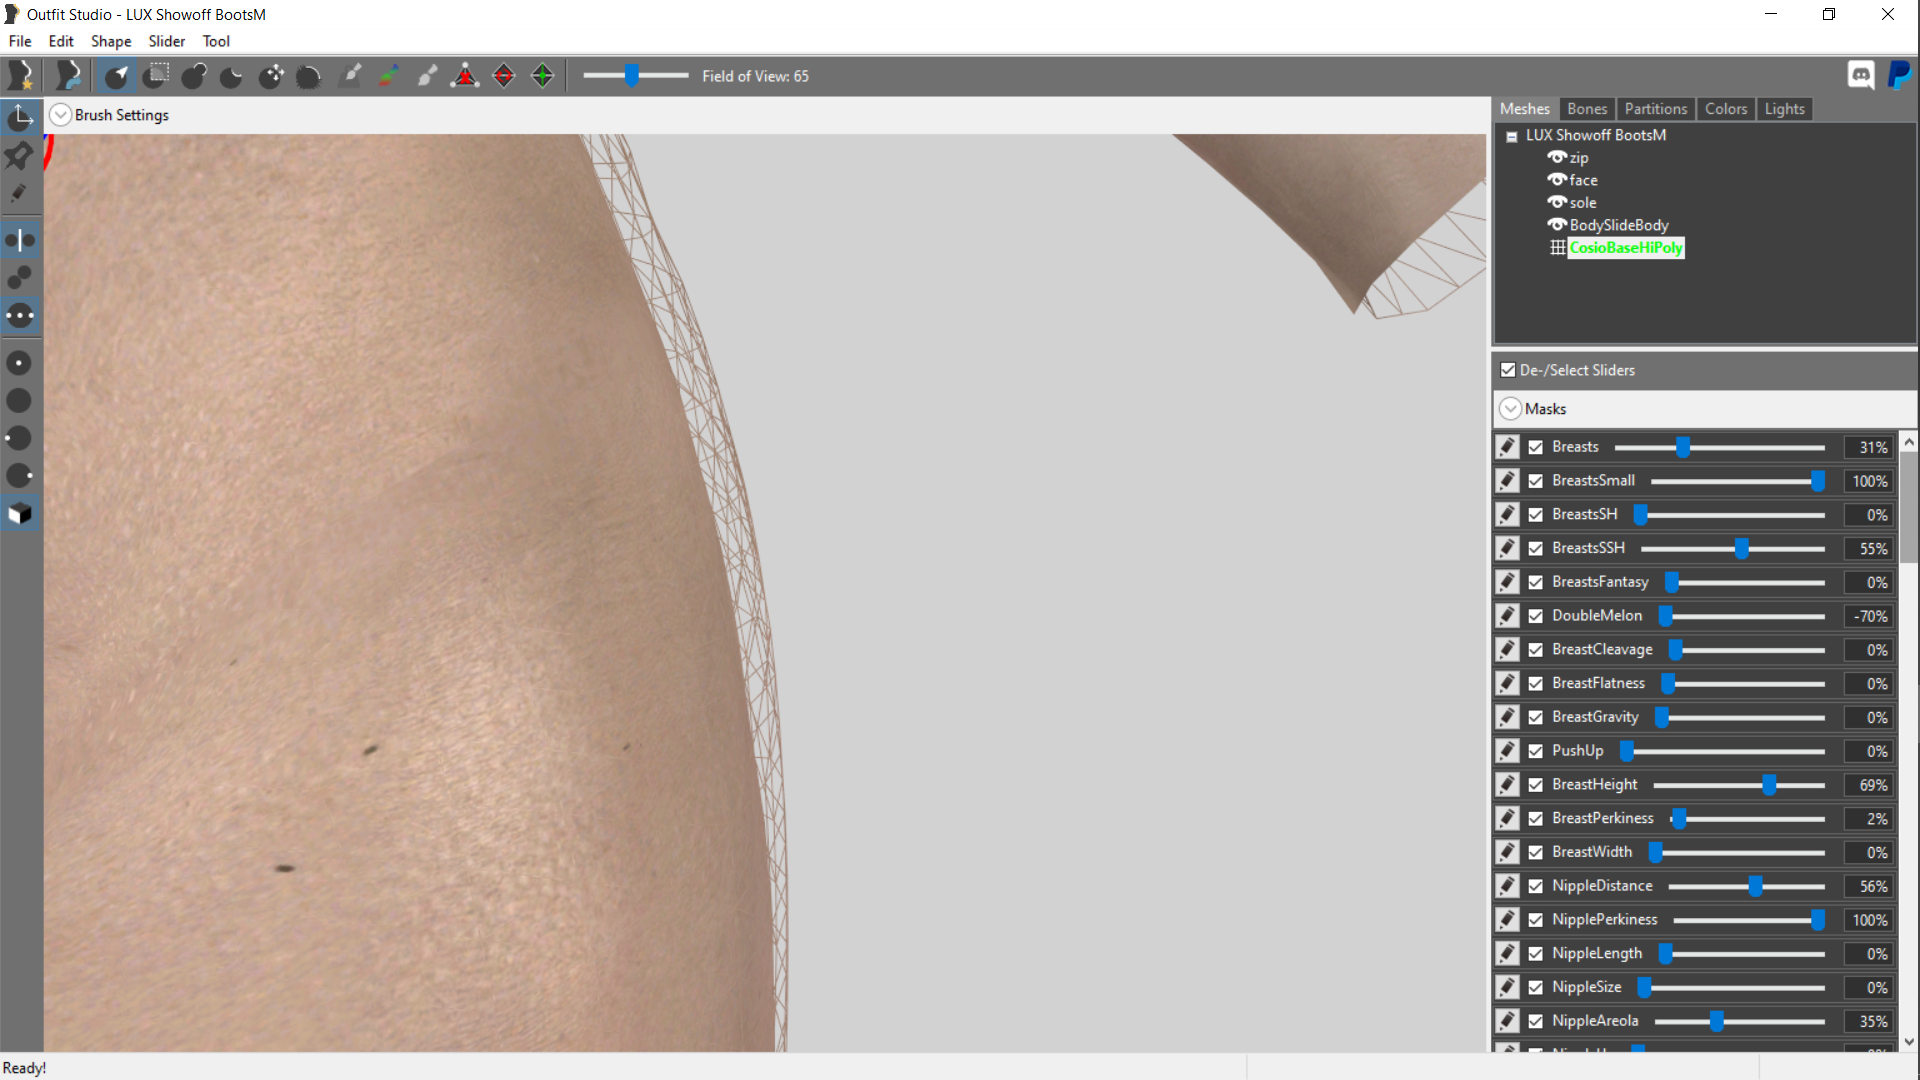Image resolution: width=1920 pixels, height=1080 pixels.
Task: Click the Pivot pin tool
Action: (x=20, y=156)
